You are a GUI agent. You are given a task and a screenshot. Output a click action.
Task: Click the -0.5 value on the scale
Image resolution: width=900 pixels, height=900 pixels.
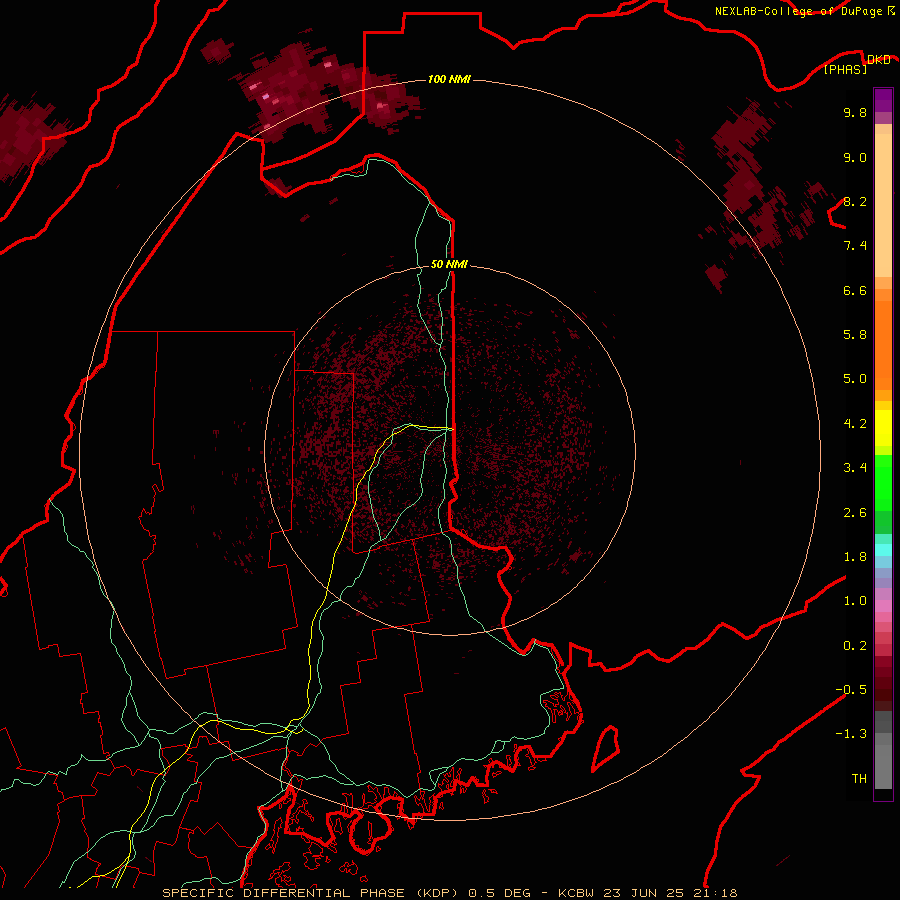[851, 690]
